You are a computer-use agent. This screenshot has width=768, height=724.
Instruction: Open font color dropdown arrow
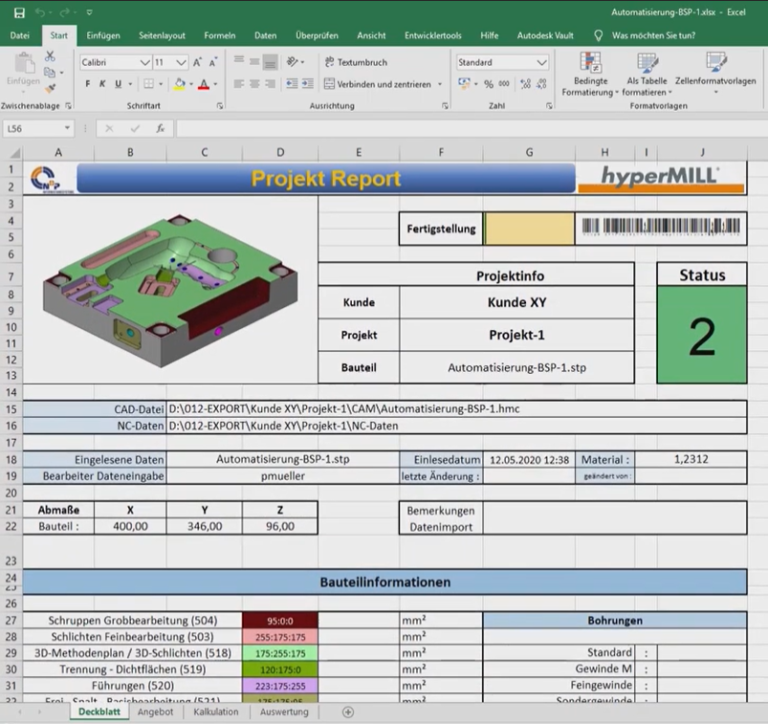(x=215, y=84)
